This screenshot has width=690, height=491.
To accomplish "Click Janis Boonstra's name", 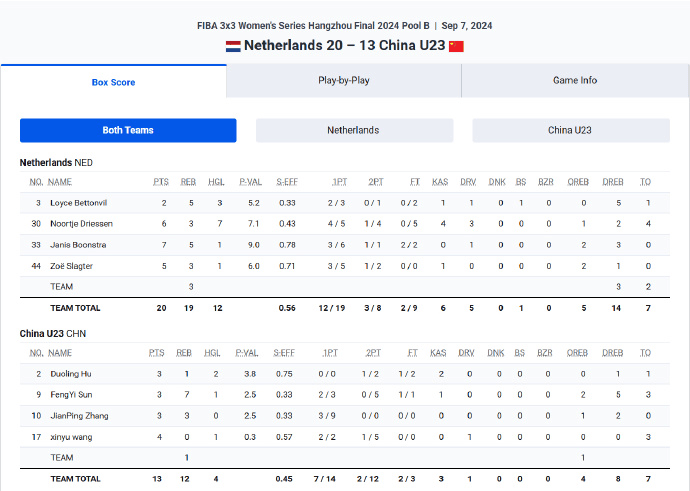I will point(78,244).
